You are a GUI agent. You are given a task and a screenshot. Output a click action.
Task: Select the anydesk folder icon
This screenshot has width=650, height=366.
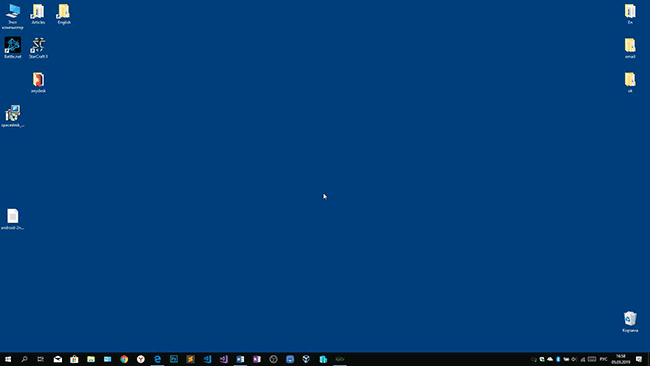click(x=38, y=82)
